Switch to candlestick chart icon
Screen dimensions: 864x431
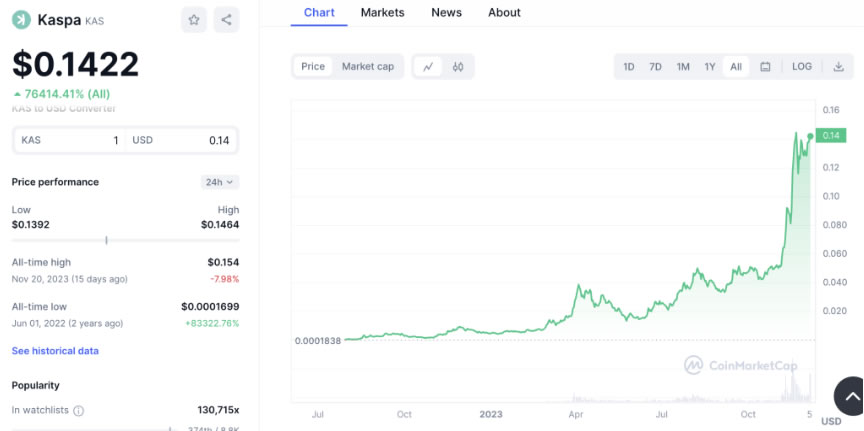458,67
